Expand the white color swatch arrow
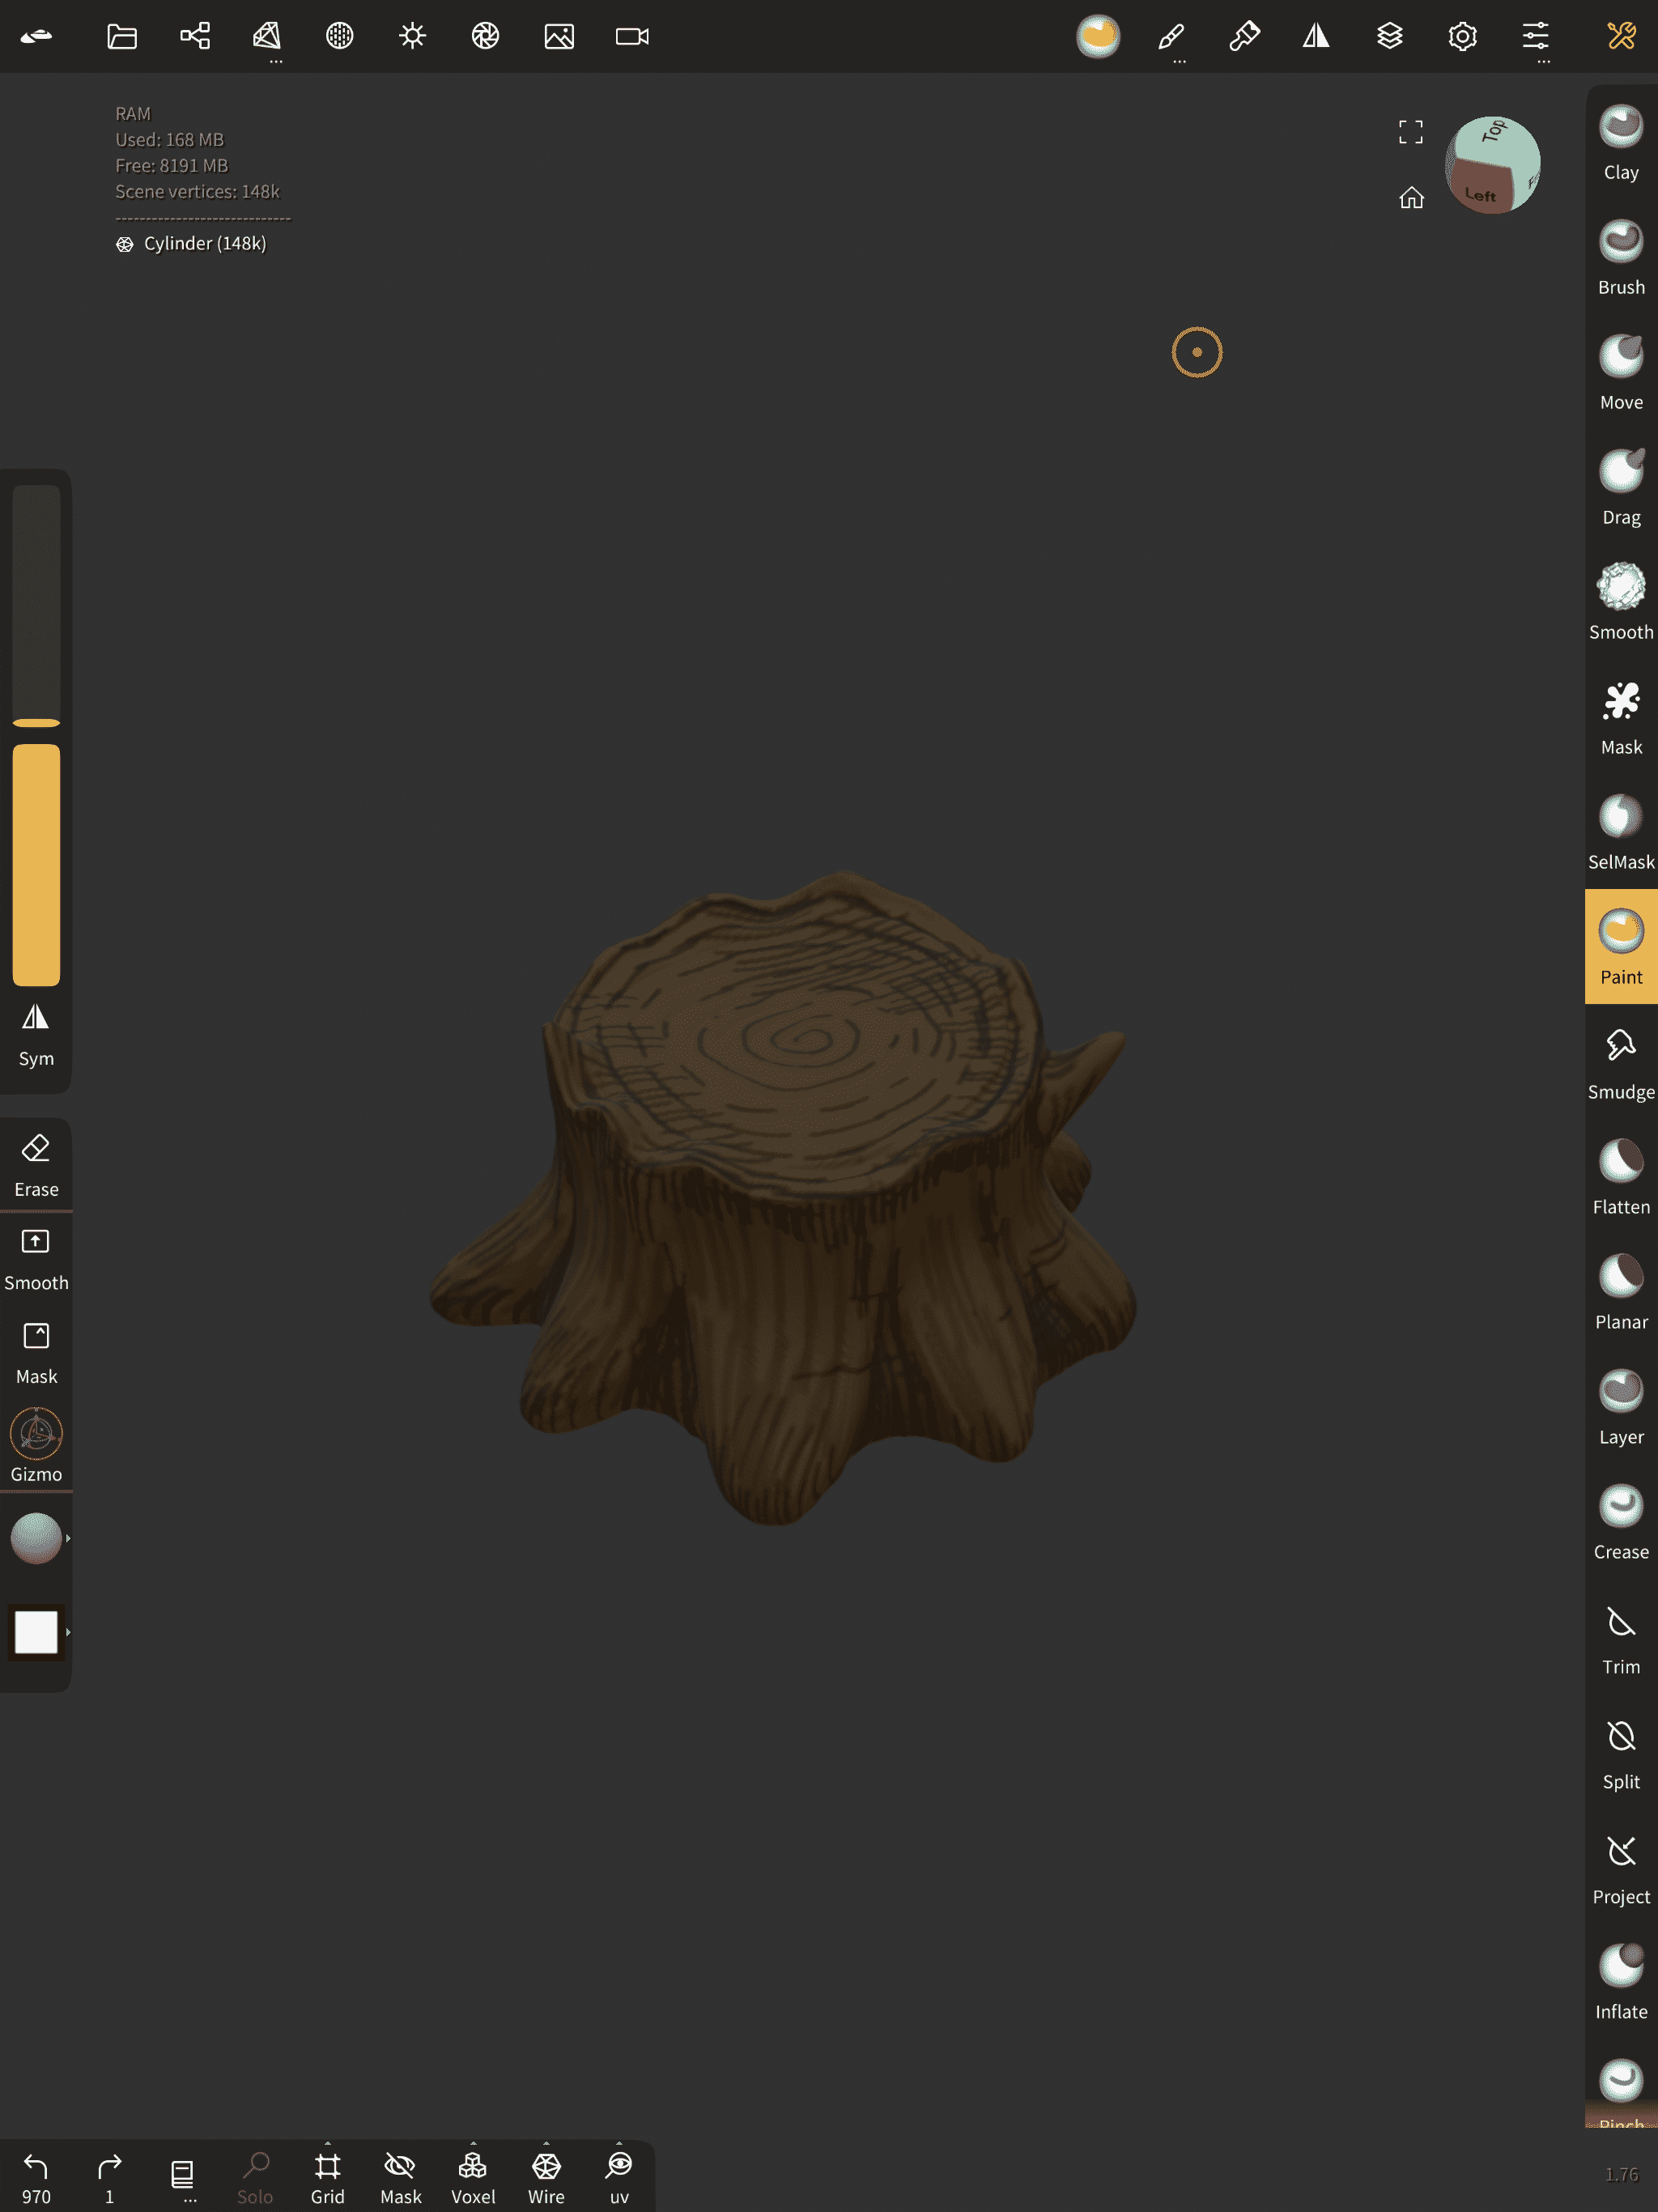 tap(68, 1632)
